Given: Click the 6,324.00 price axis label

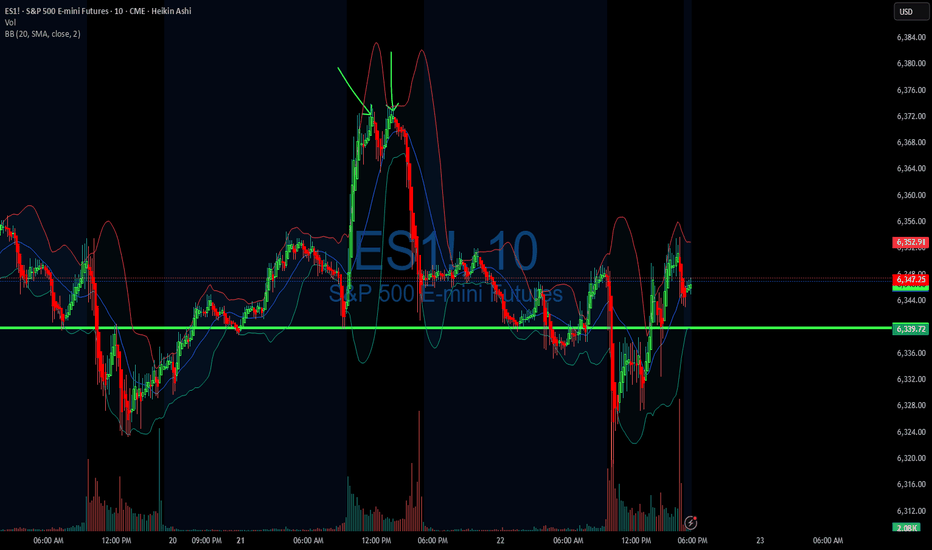Looking at the screenshot, I should pos(911,432).
